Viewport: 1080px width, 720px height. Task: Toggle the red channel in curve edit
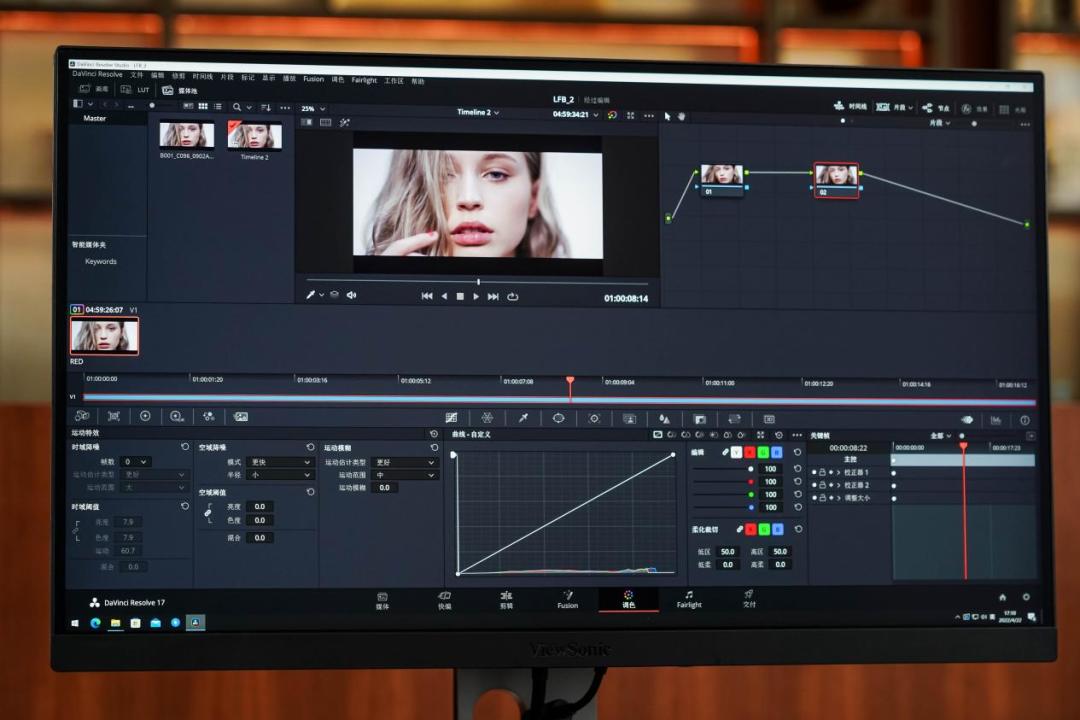coord(749,453)
